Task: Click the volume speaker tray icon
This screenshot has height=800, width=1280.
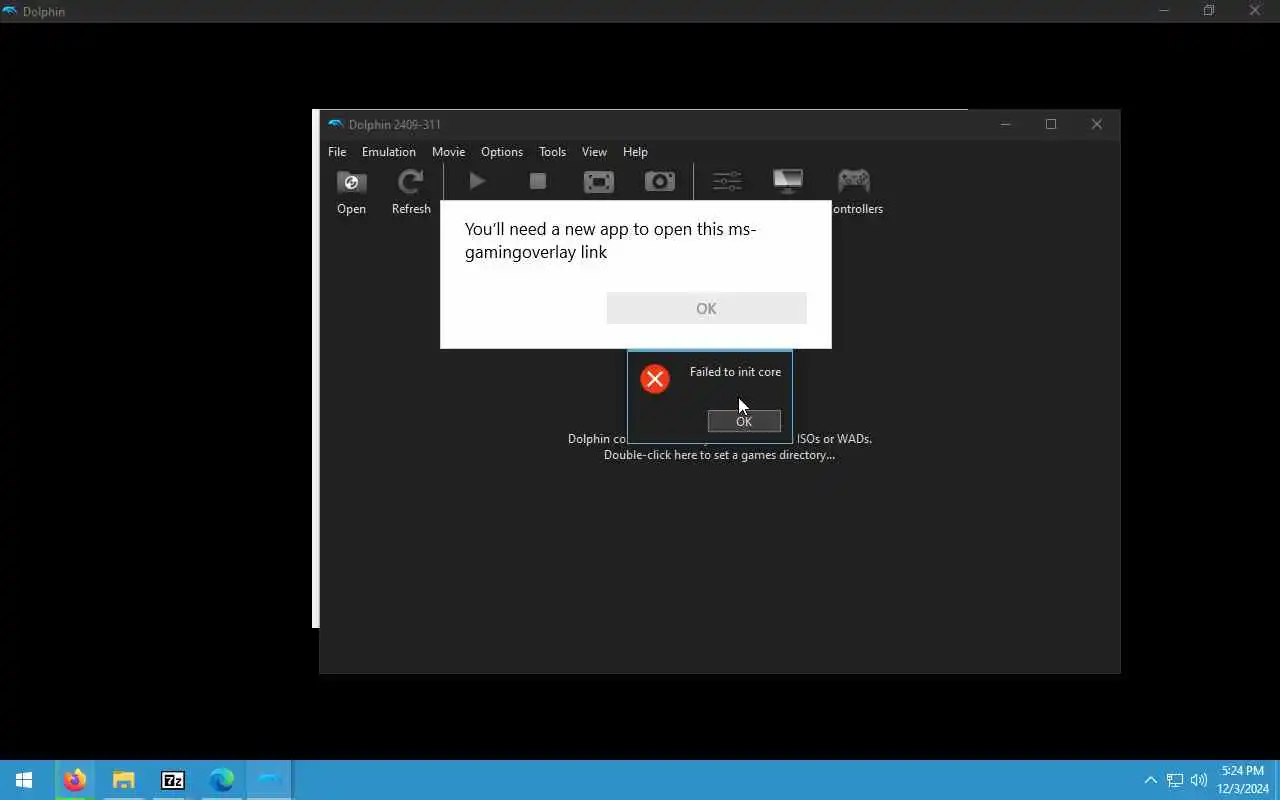Action: tap(1199, 780)
